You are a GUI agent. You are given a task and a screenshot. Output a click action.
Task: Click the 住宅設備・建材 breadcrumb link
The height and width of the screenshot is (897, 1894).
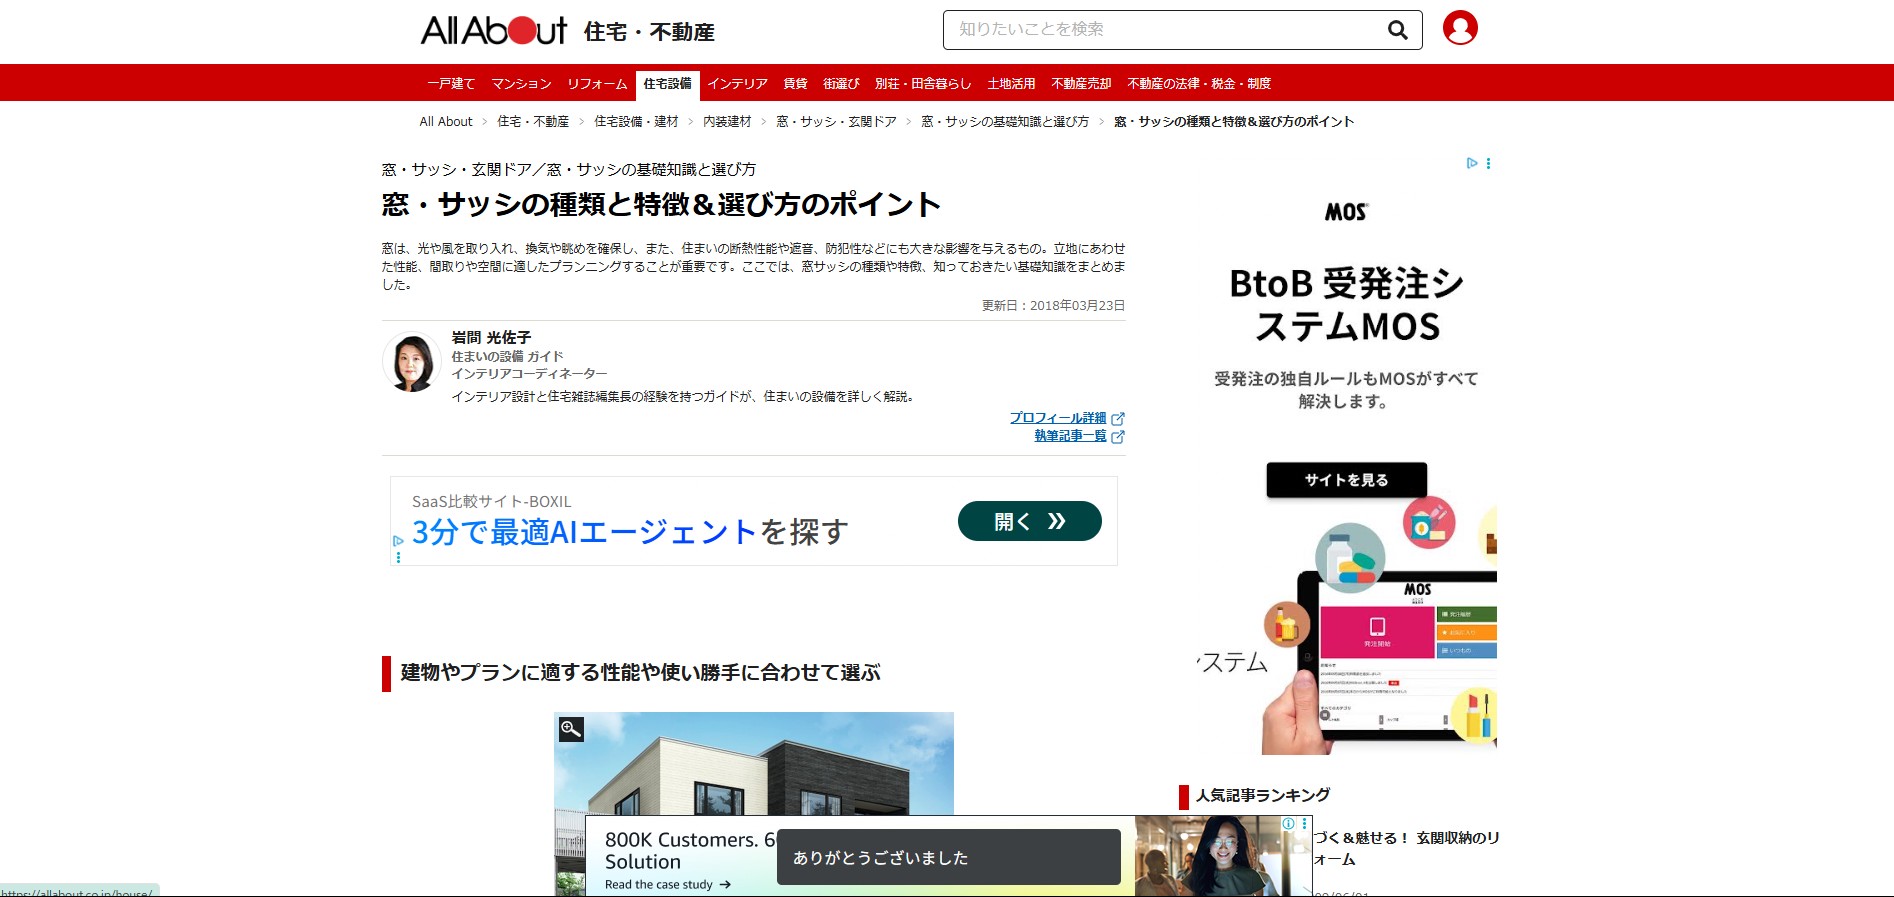[x=636, y=122]
